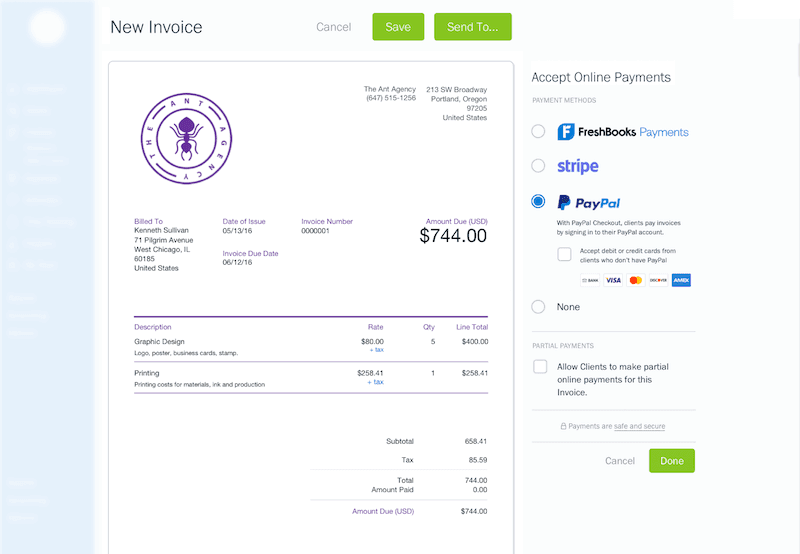Click the green Done button
800x554 pixels.
coord(671,461)
